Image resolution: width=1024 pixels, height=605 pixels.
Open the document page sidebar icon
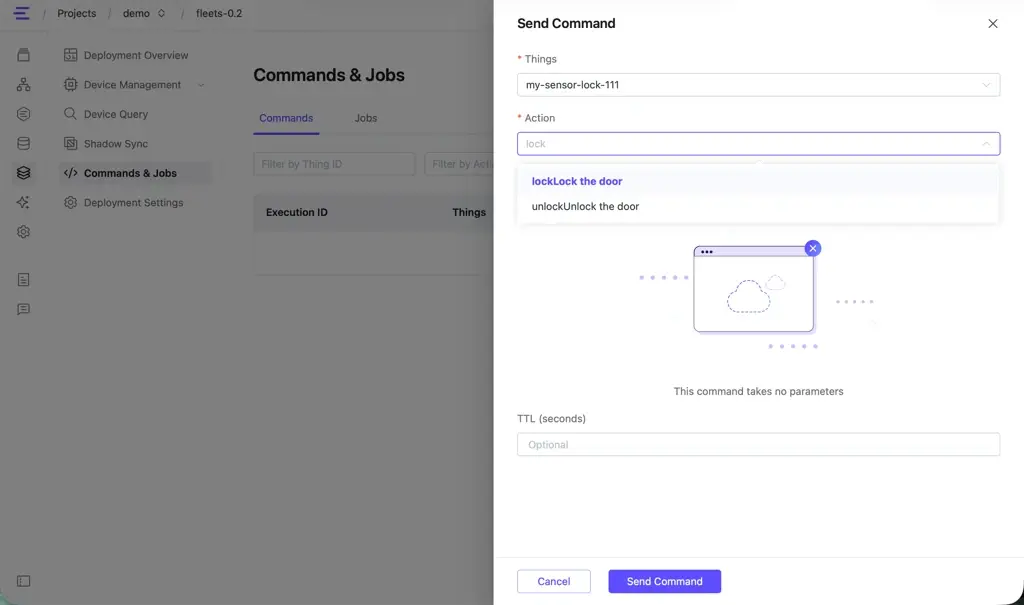pos(24,280)
